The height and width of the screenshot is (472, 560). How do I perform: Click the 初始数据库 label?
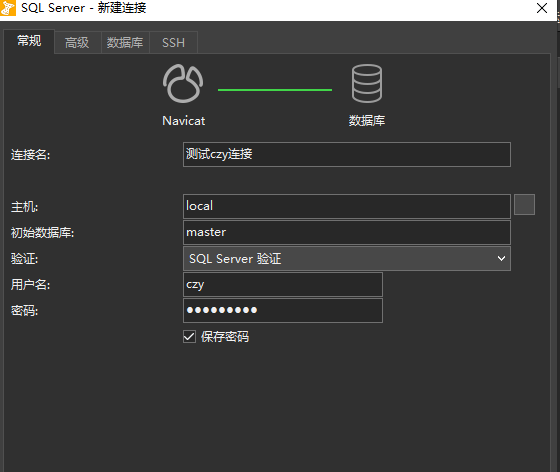[x=42, y=233]
